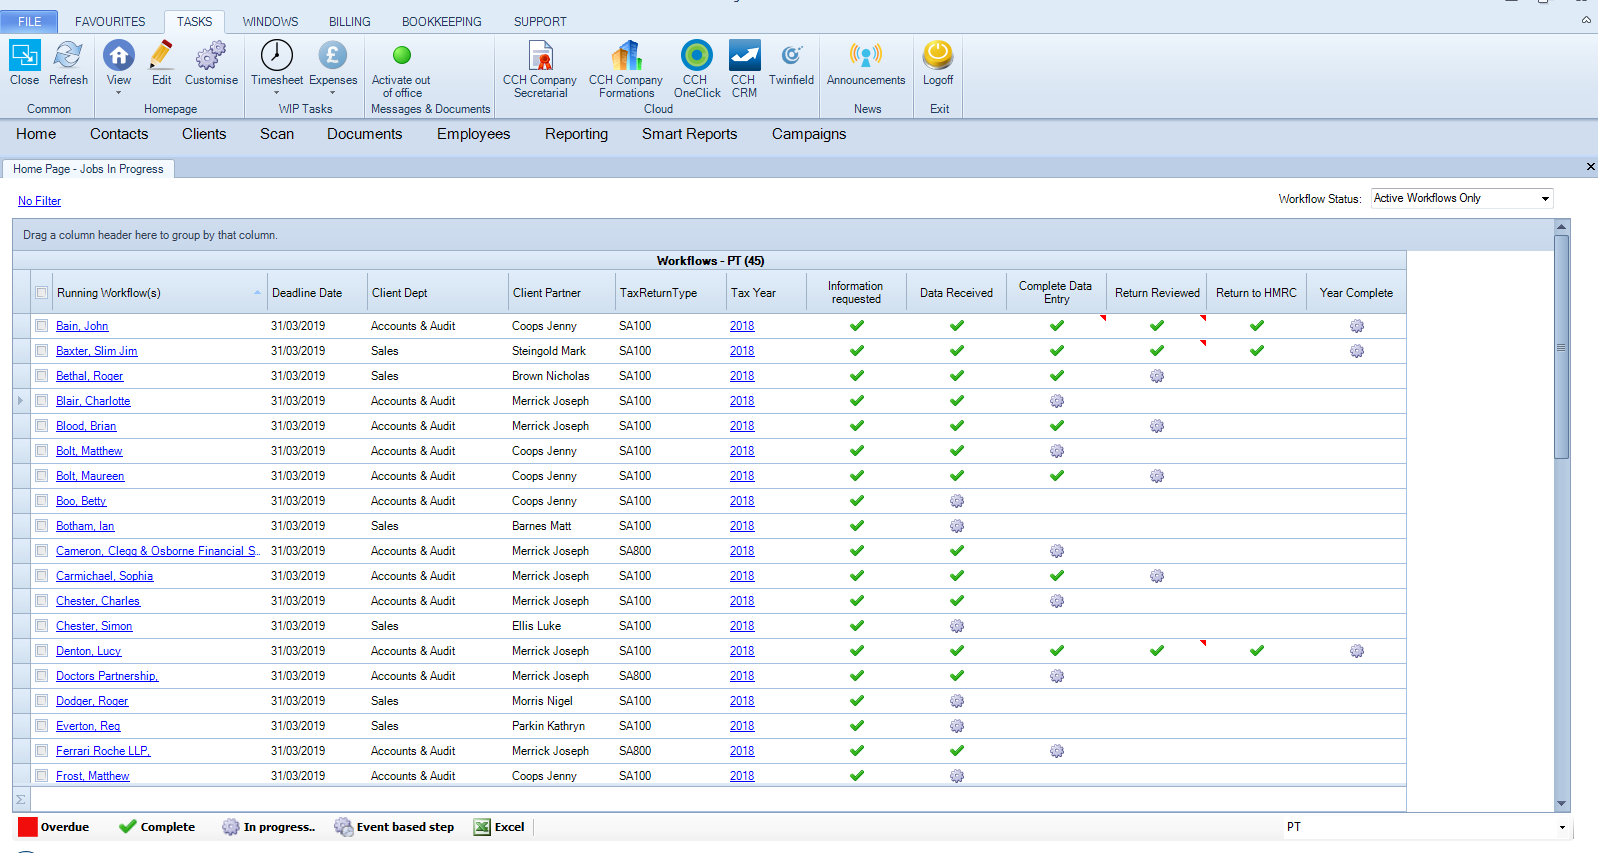Screen dimensions: 1598x853
Task: Export the grid with the Excel button
Action: tap(499, 827)
